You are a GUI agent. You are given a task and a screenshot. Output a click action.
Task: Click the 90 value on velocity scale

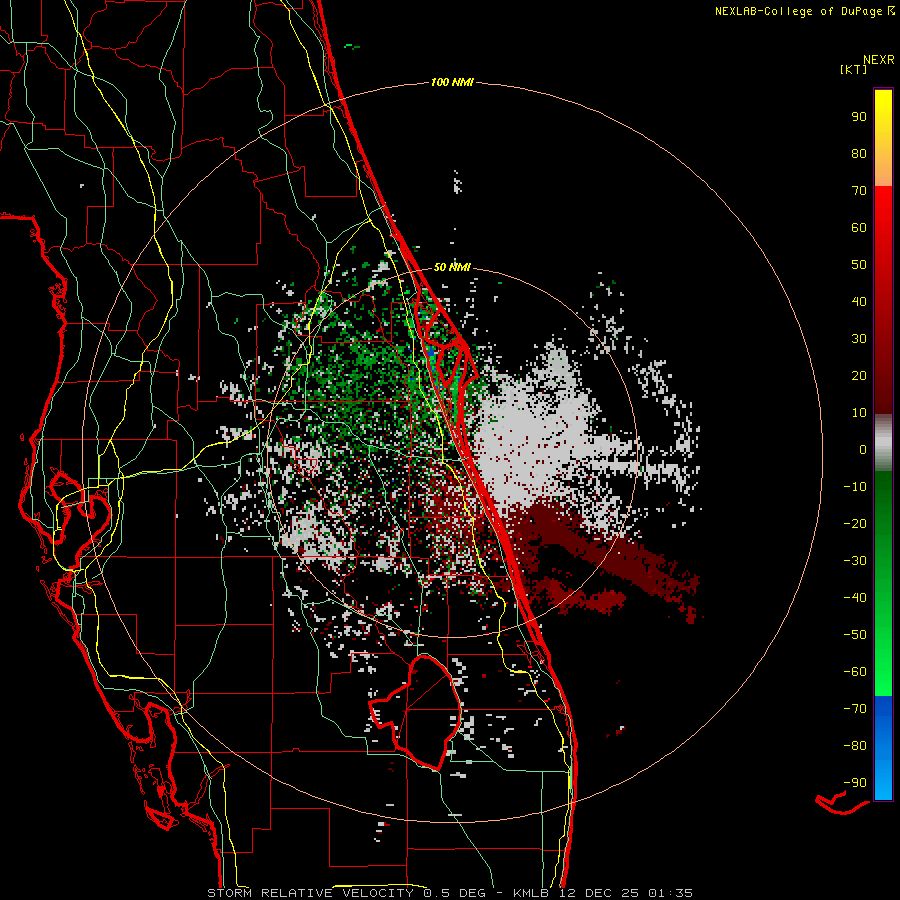(859, 117)
